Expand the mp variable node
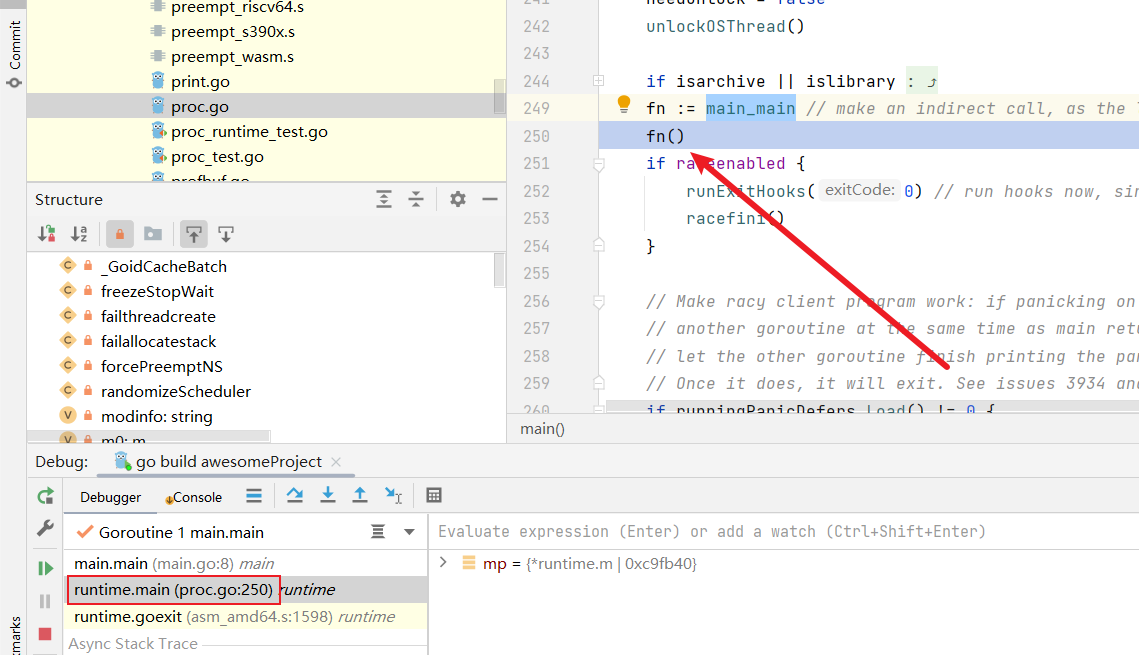Image resolution: width=1139 pixels, height=655 pixels. click(x=444, y=563)
